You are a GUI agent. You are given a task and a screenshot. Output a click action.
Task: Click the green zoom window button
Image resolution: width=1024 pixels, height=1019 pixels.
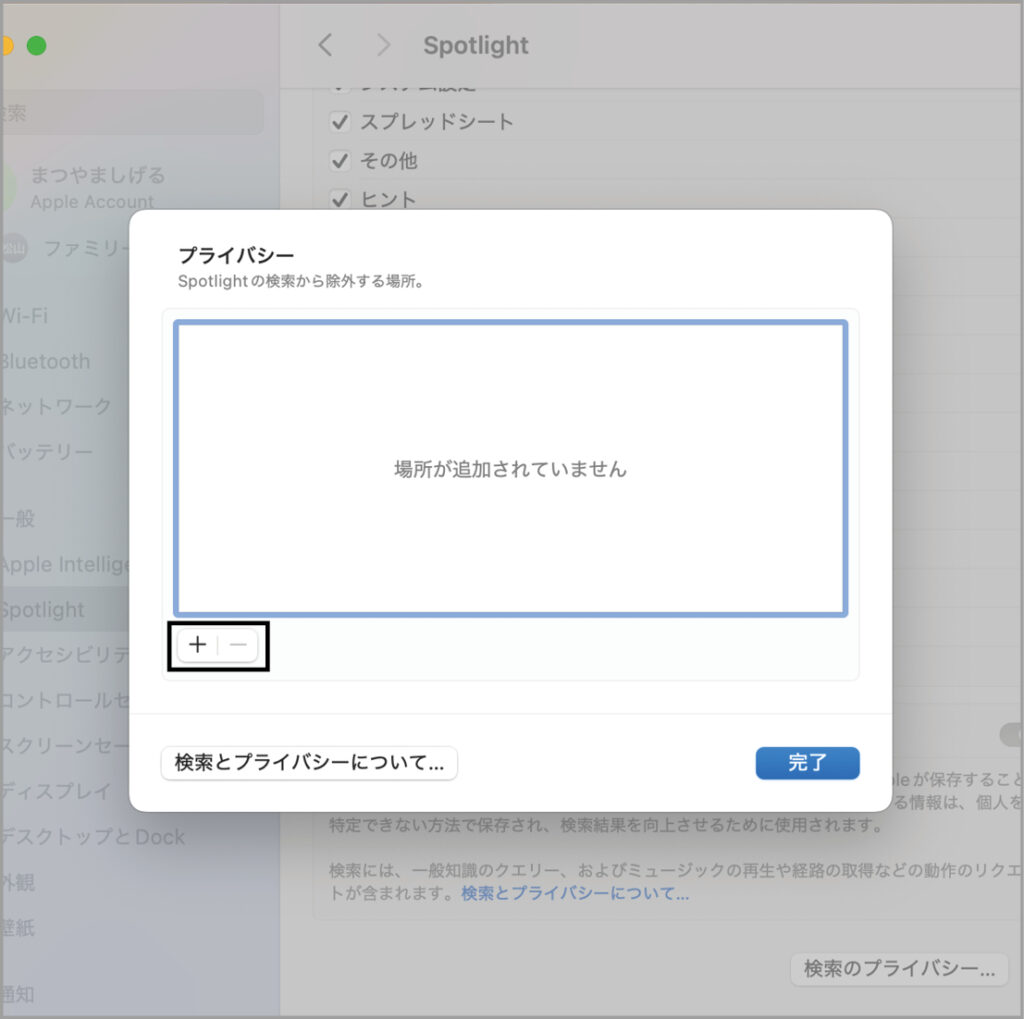click(x=37, y=46)
